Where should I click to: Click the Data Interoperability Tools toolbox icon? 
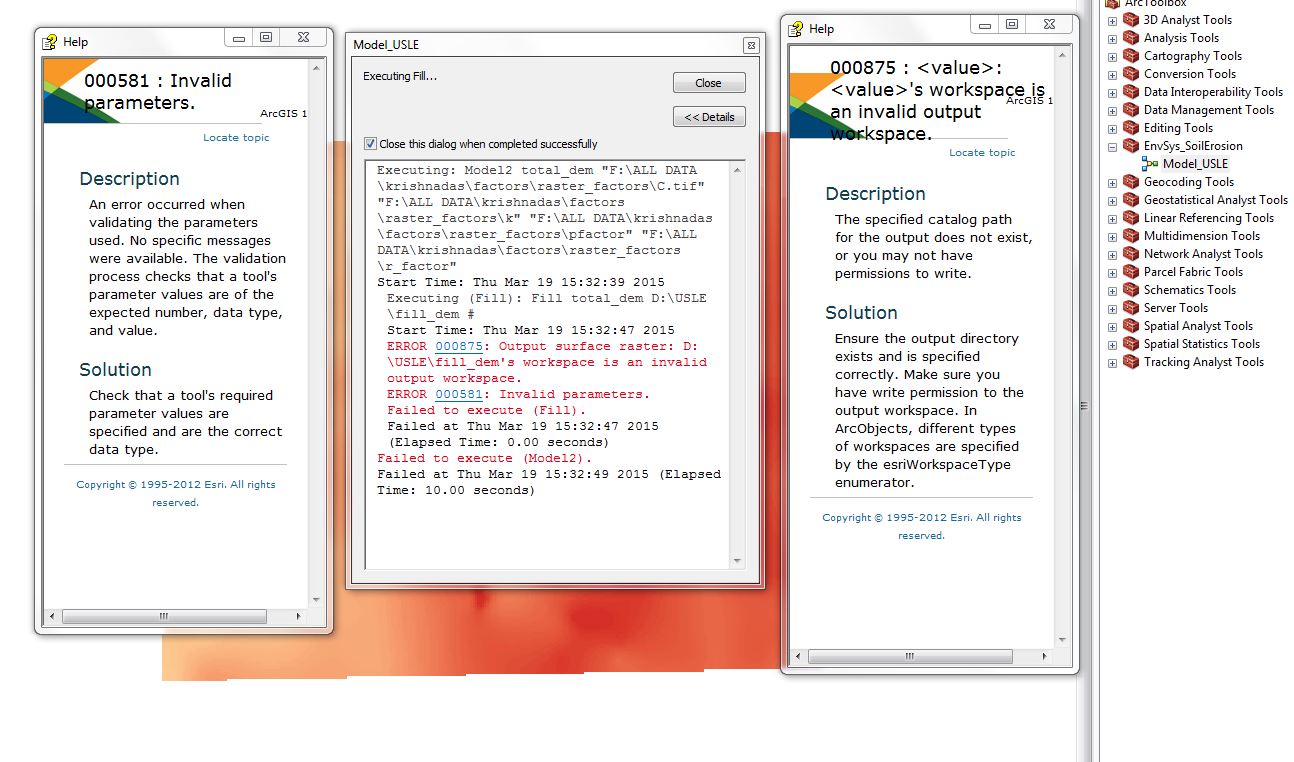pos(1131,92)
